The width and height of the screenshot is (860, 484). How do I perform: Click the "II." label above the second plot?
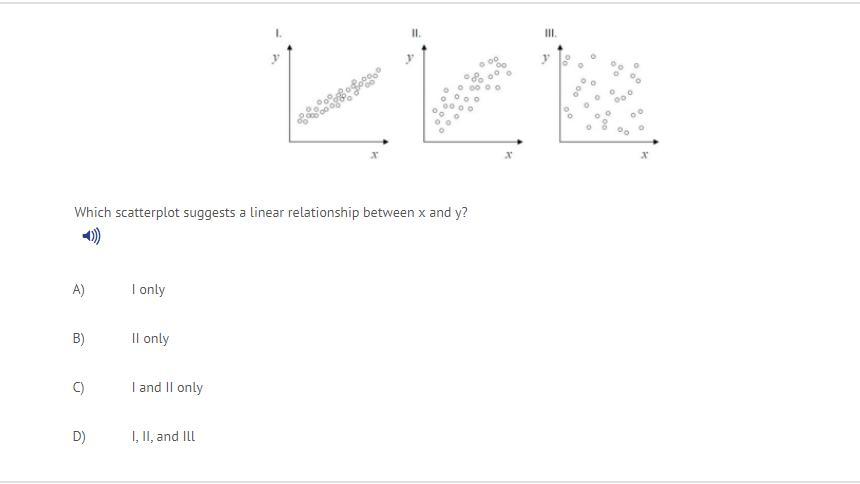(416, 34)
